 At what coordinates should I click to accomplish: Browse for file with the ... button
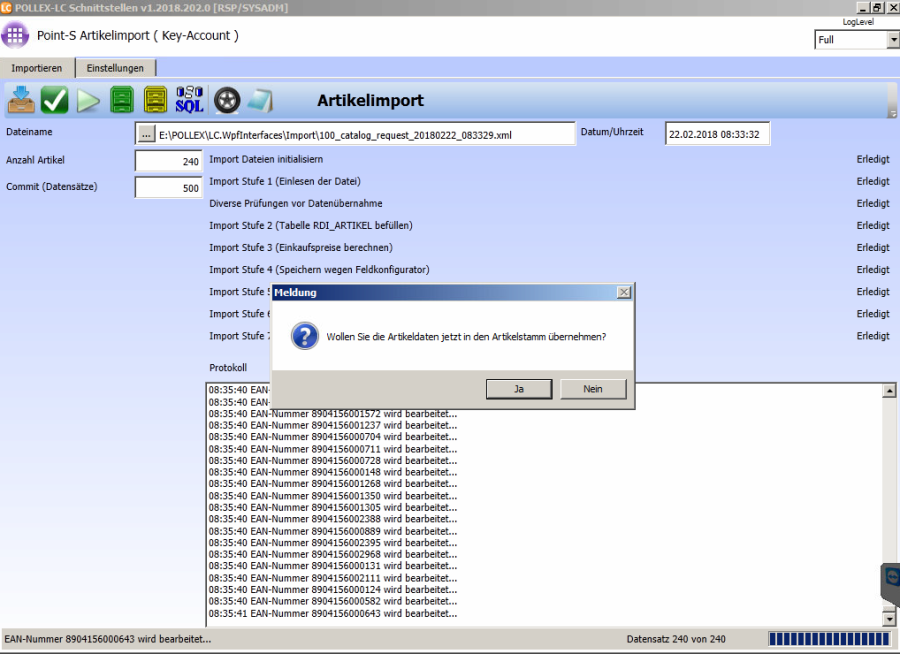click(x=146, y=134)
